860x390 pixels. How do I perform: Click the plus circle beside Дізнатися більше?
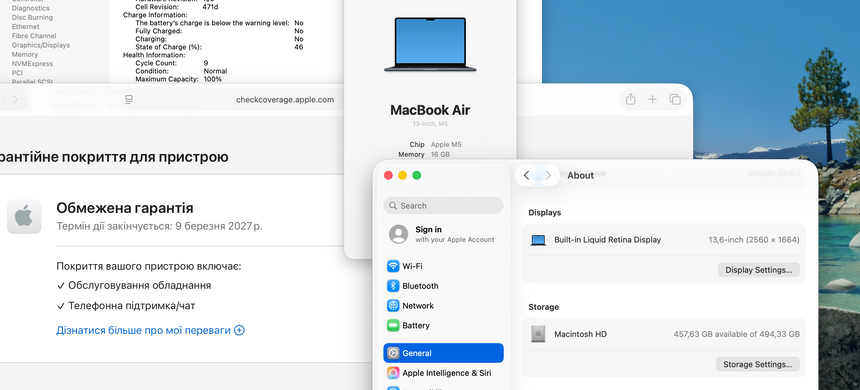click(x=239, y=330)
